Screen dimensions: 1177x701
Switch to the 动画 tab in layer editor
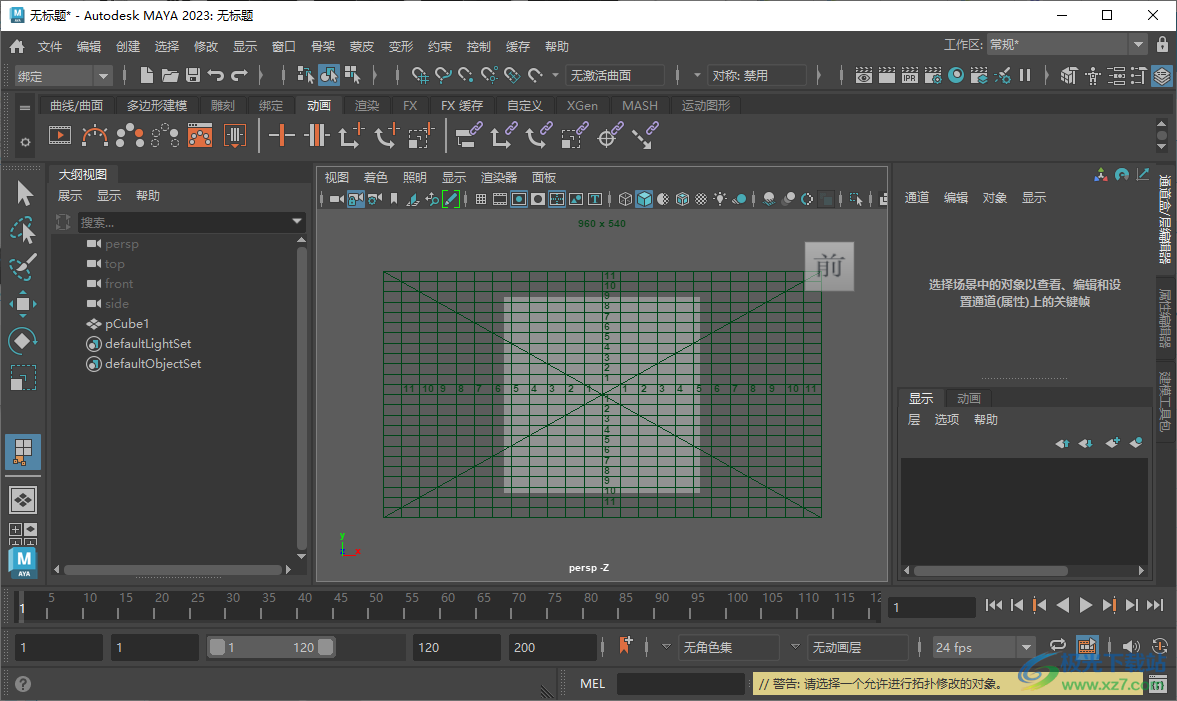pos(968,399)
